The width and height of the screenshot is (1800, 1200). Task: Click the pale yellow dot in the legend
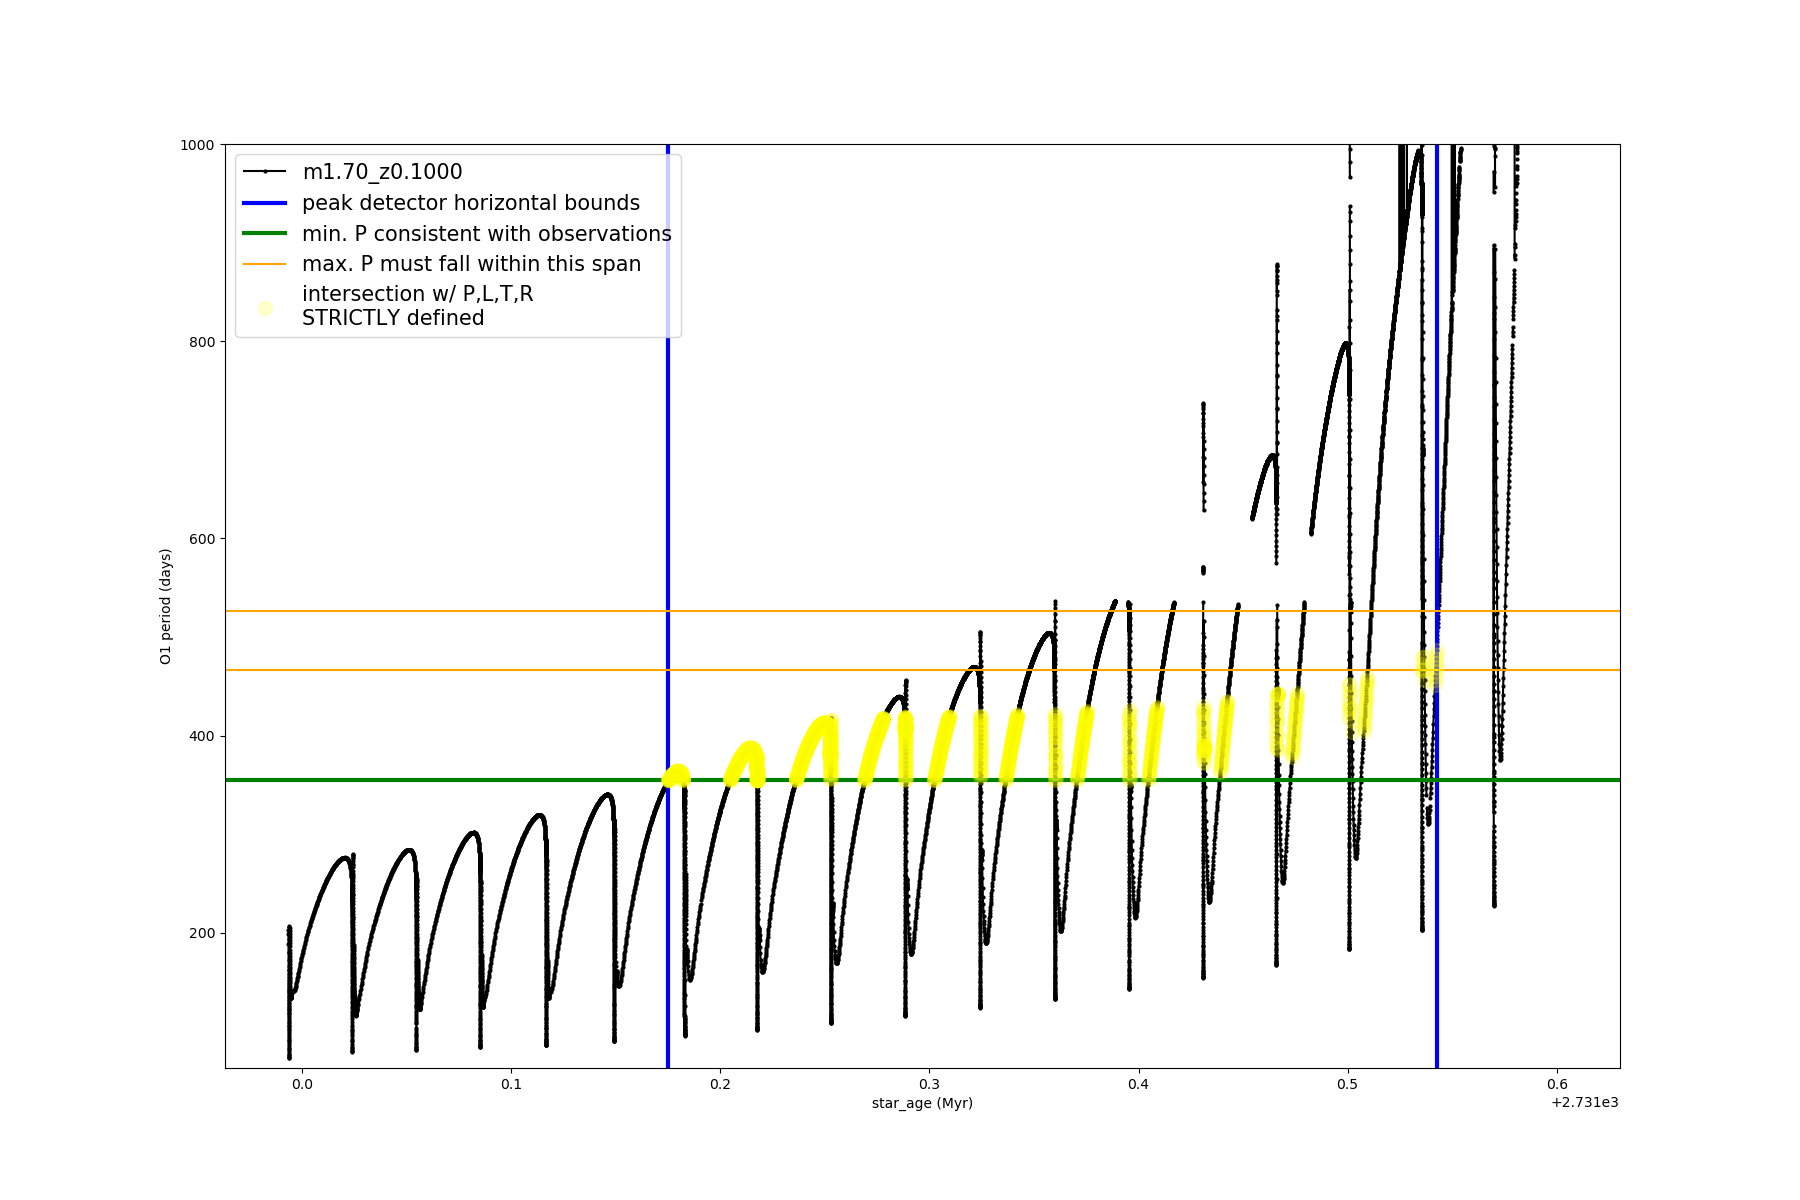point(265,308)
